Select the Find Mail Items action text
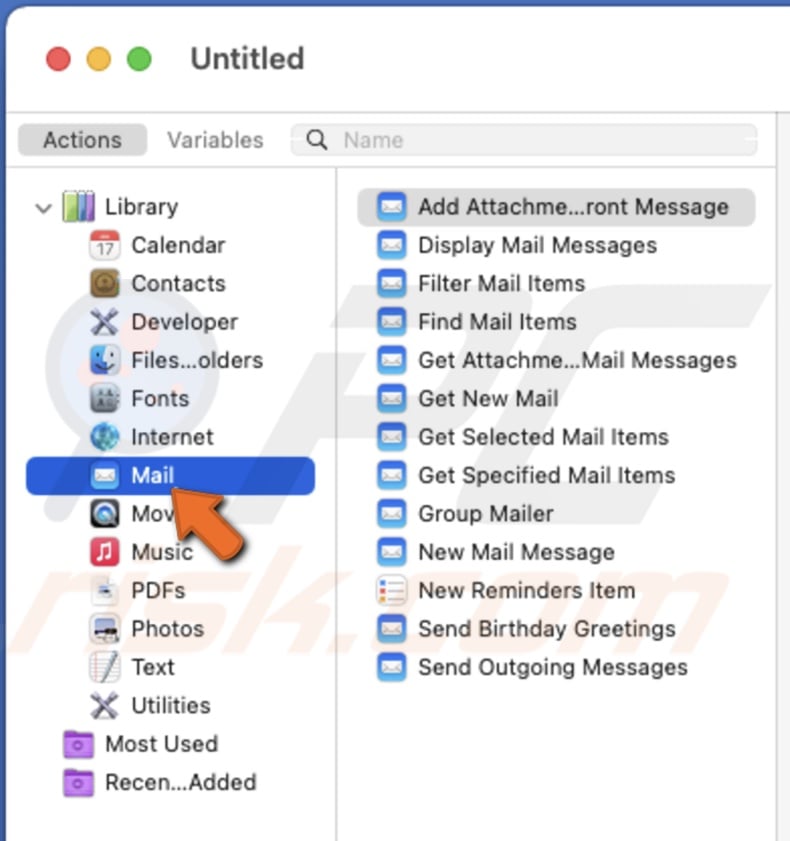This screenshot has width=790, height=841. [x=497, y=322]
